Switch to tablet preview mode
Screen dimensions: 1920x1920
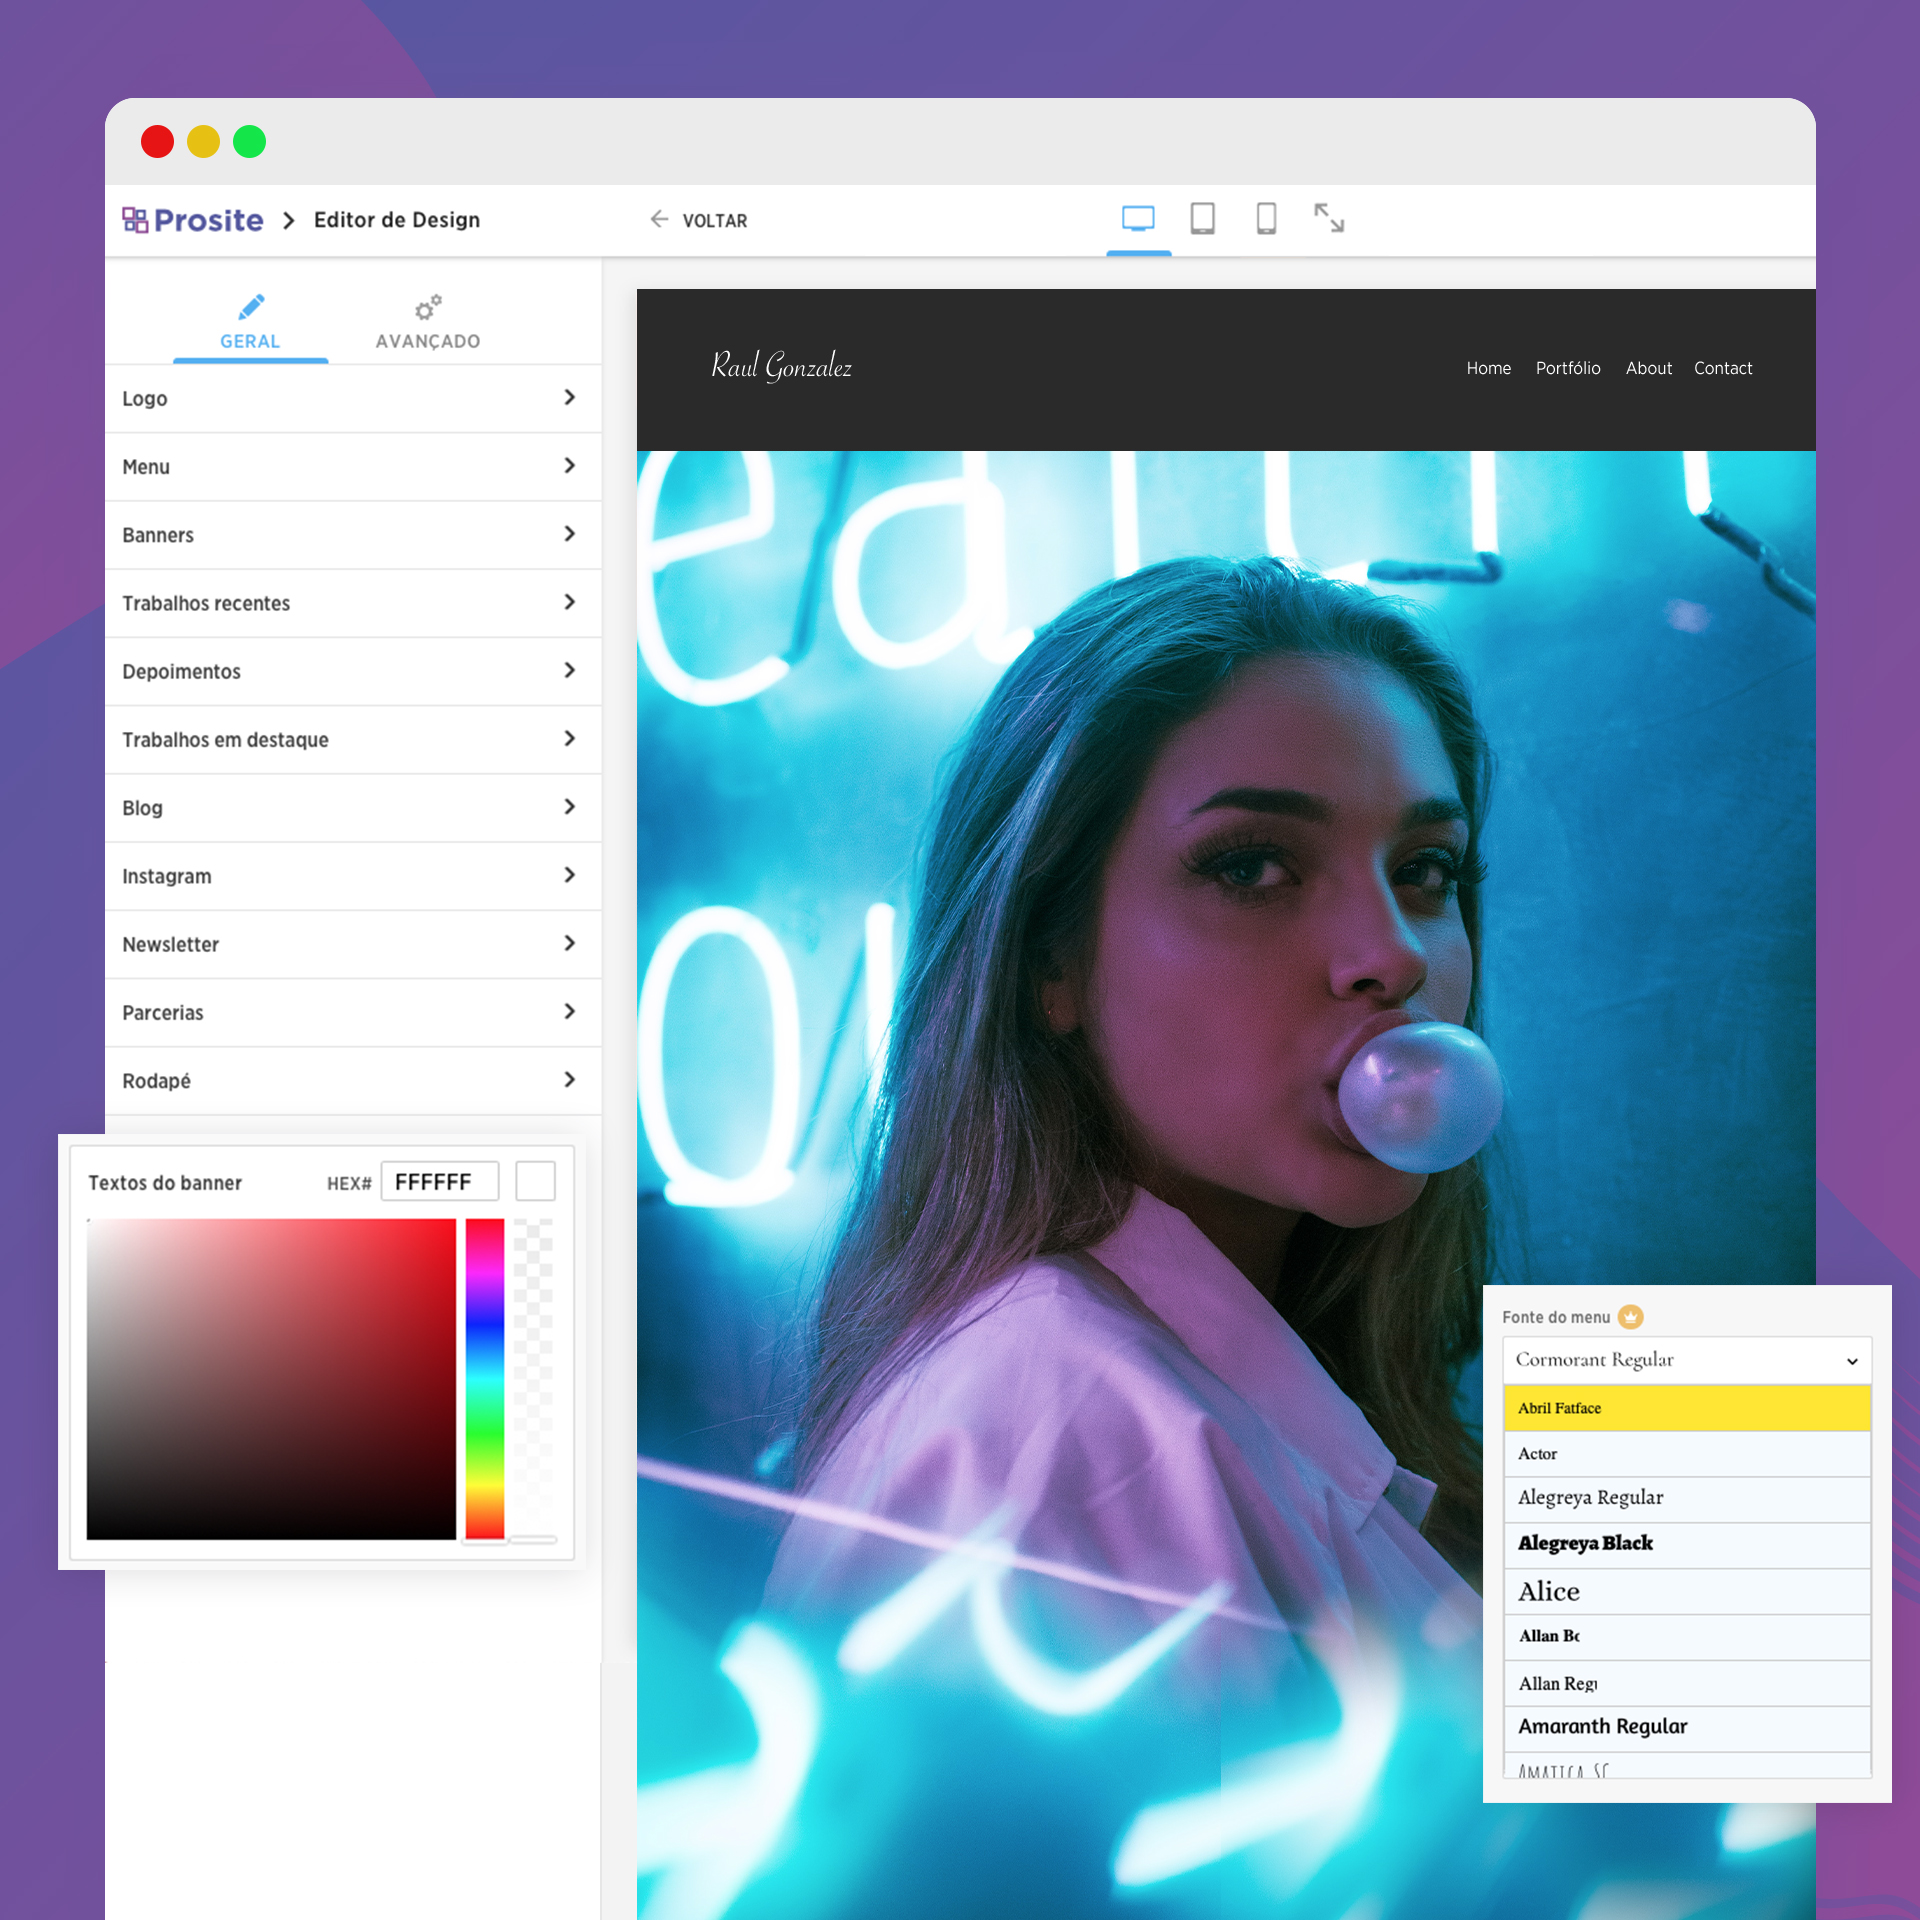point(1202,218)
